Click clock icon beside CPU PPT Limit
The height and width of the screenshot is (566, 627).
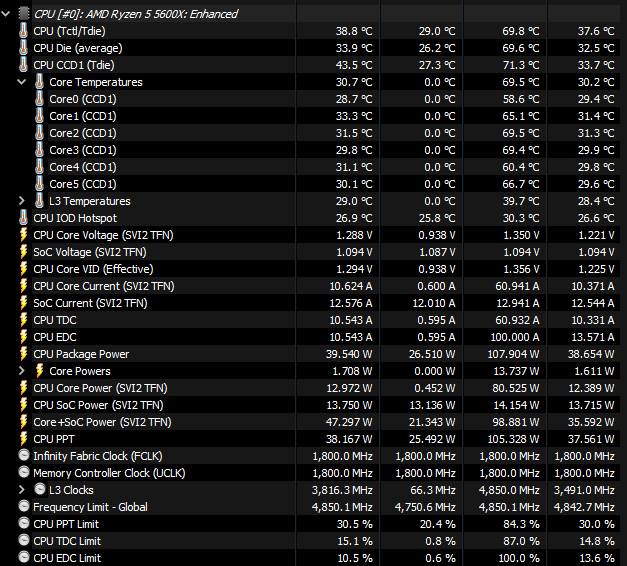coord(24,523)
